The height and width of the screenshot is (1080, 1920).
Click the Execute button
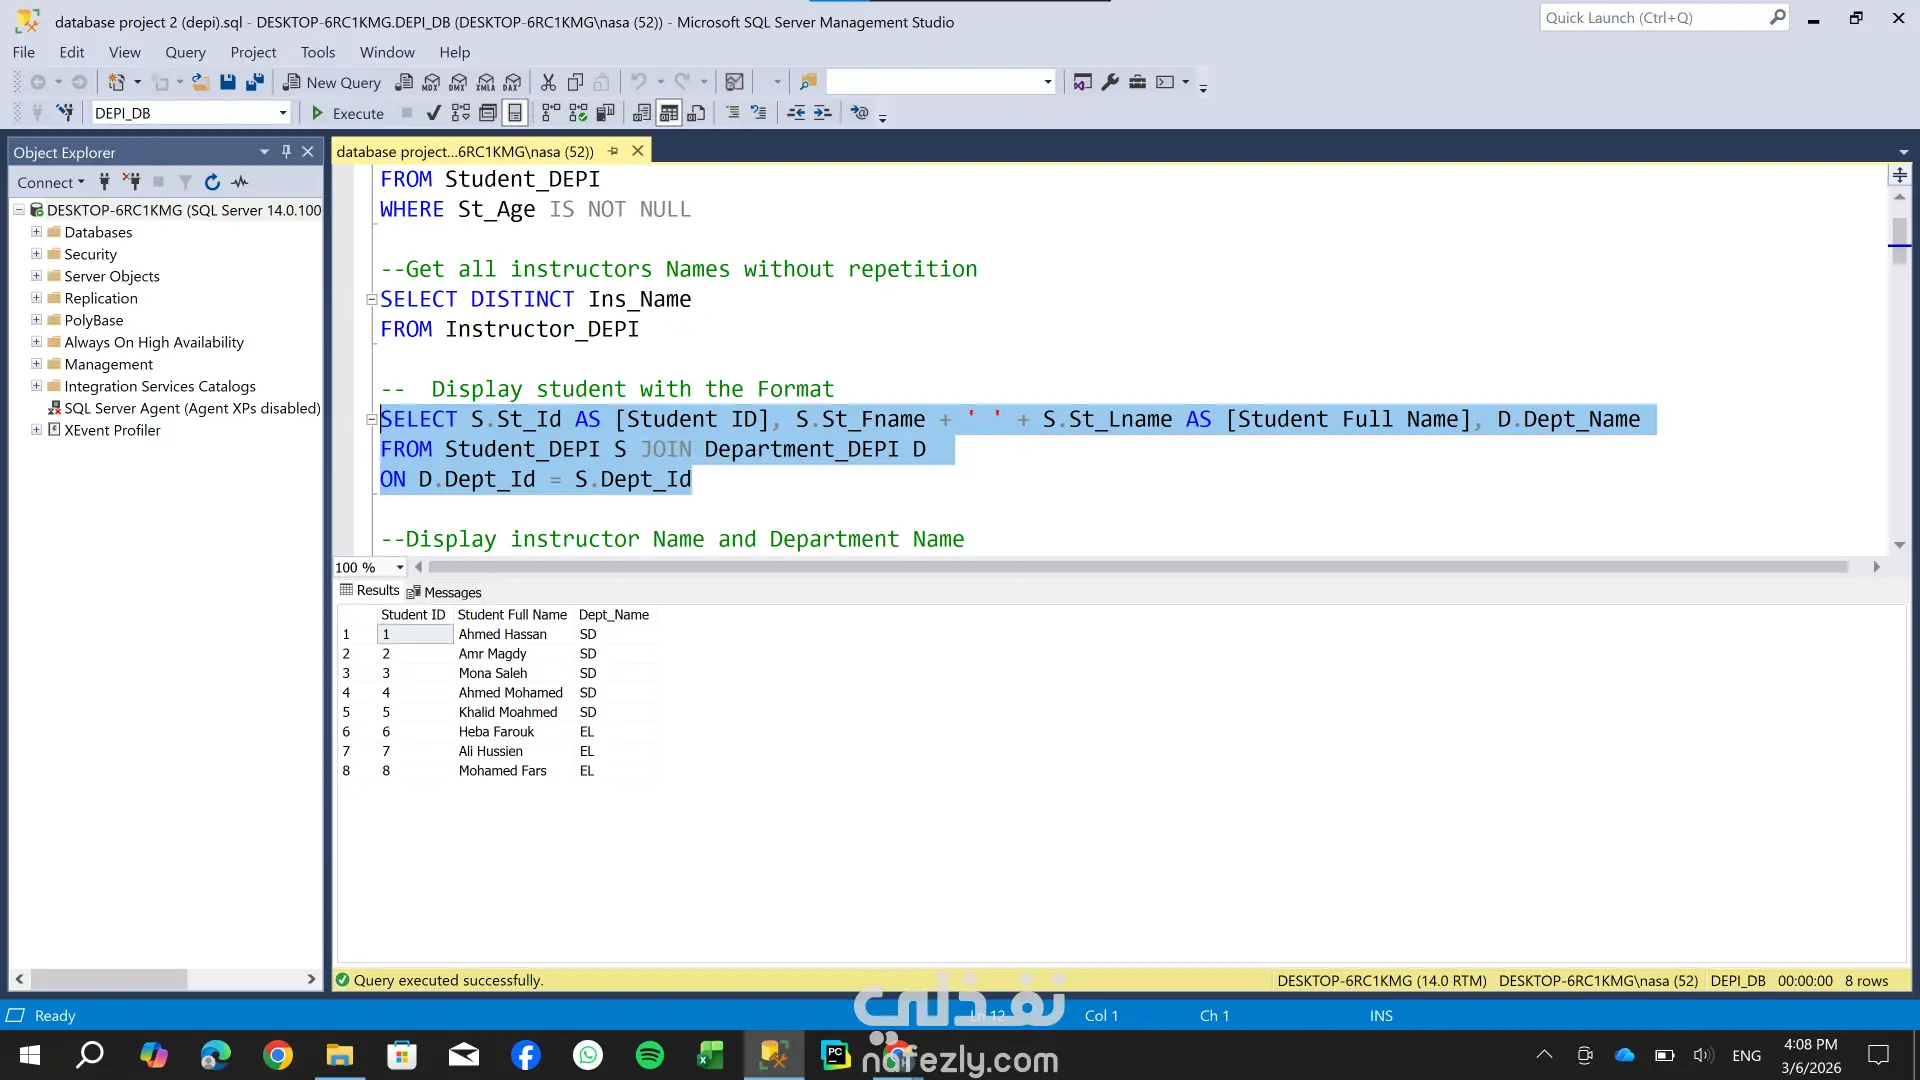tap(347, 113)
